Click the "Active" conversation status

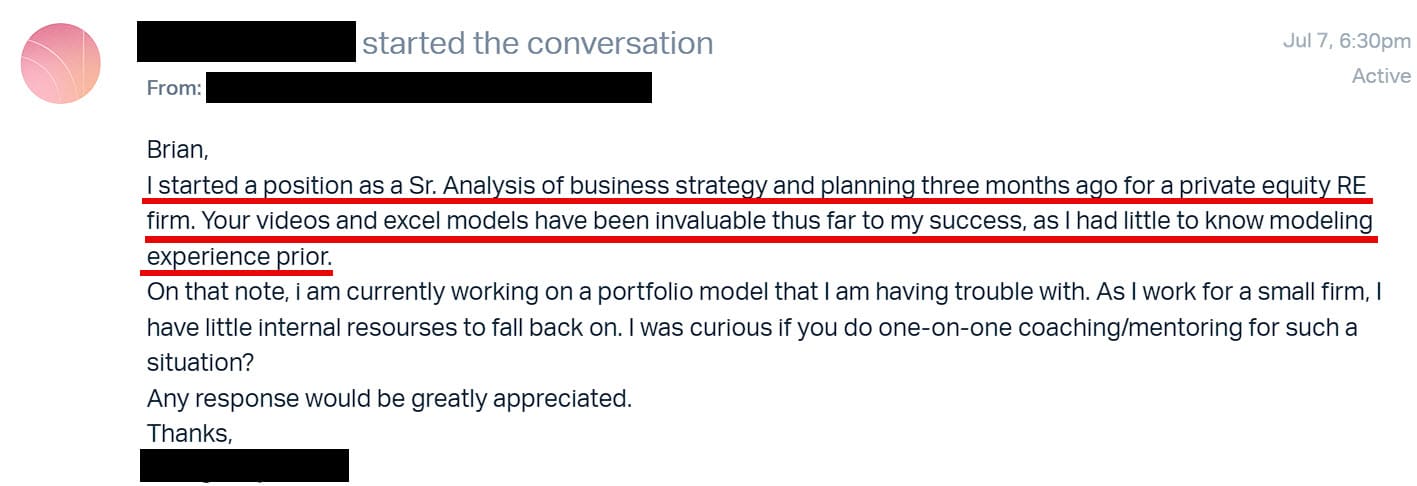1381,76
